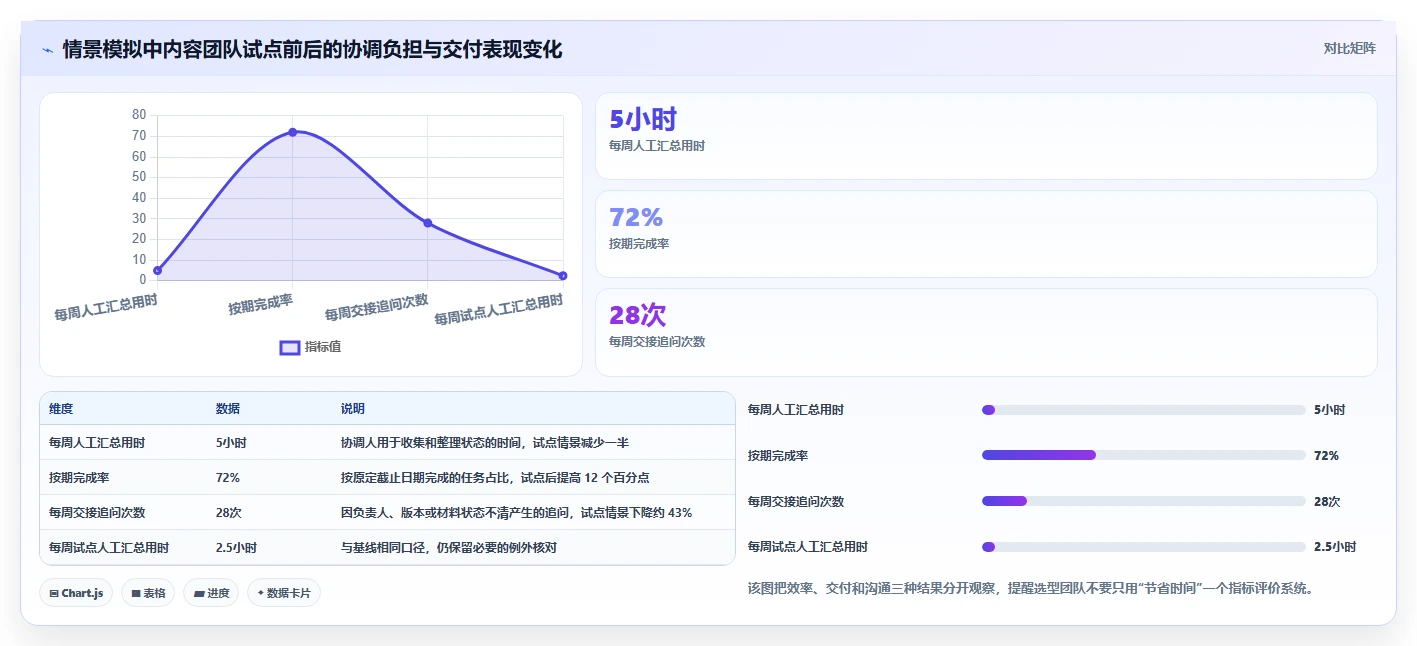Click the lightning icon beside the title
The image size is (1417, 646).
click(x=47, y=49)
